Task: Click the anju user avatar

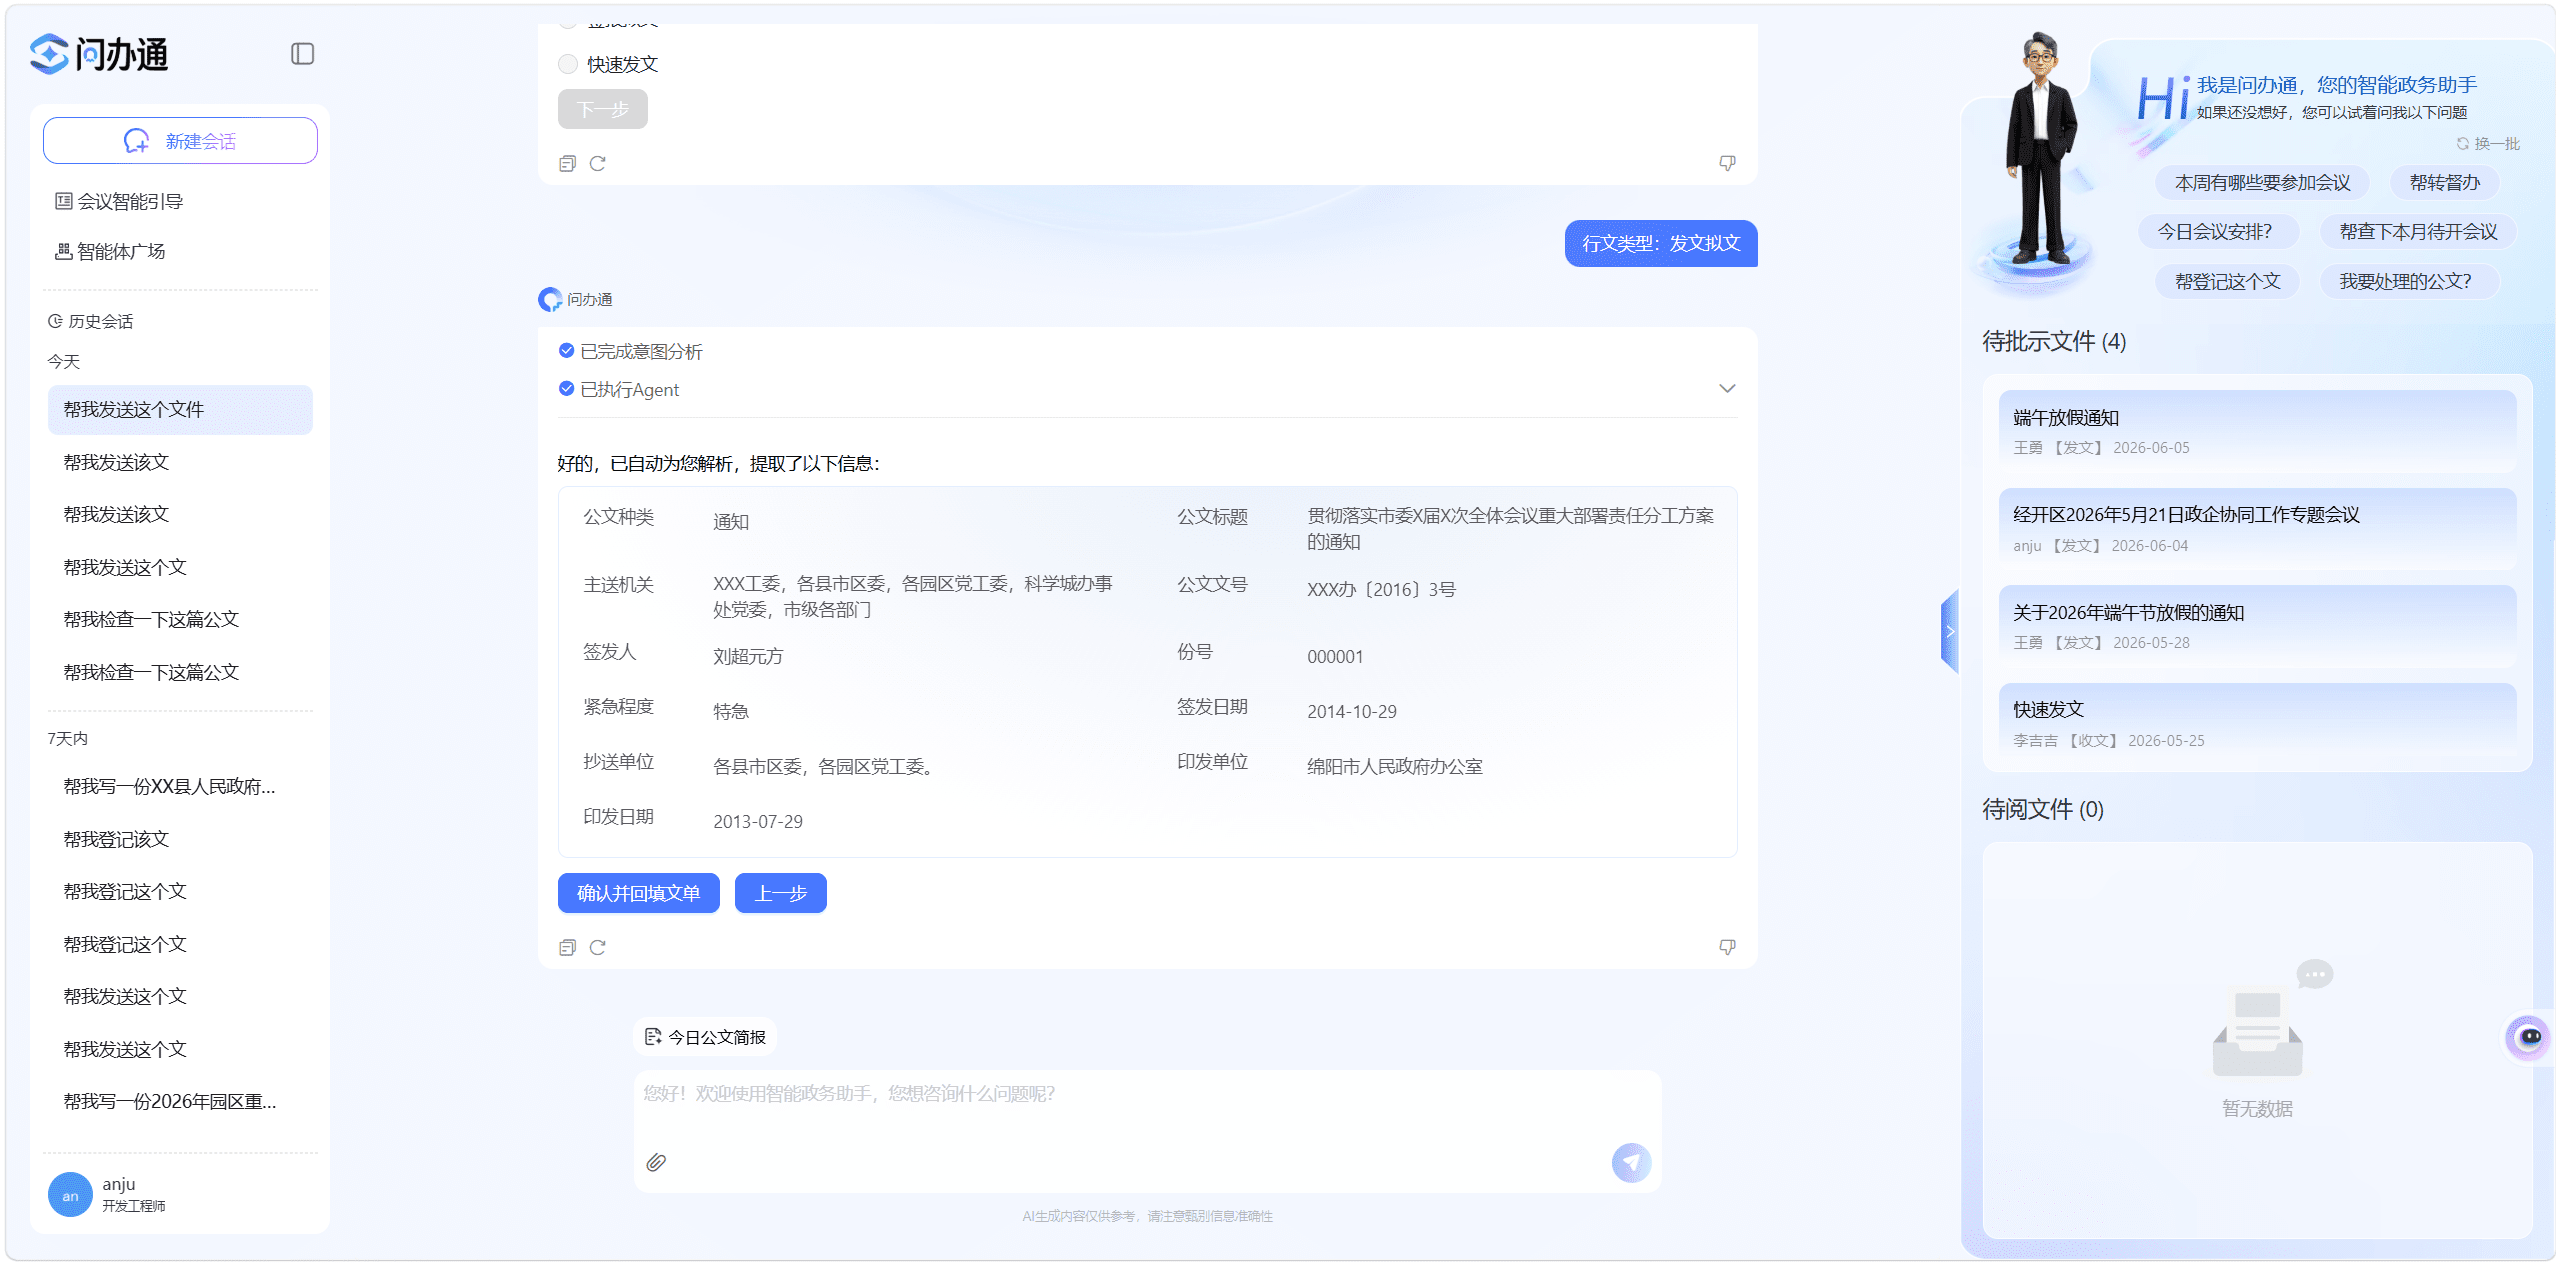Action: [x=70, y=1195]
